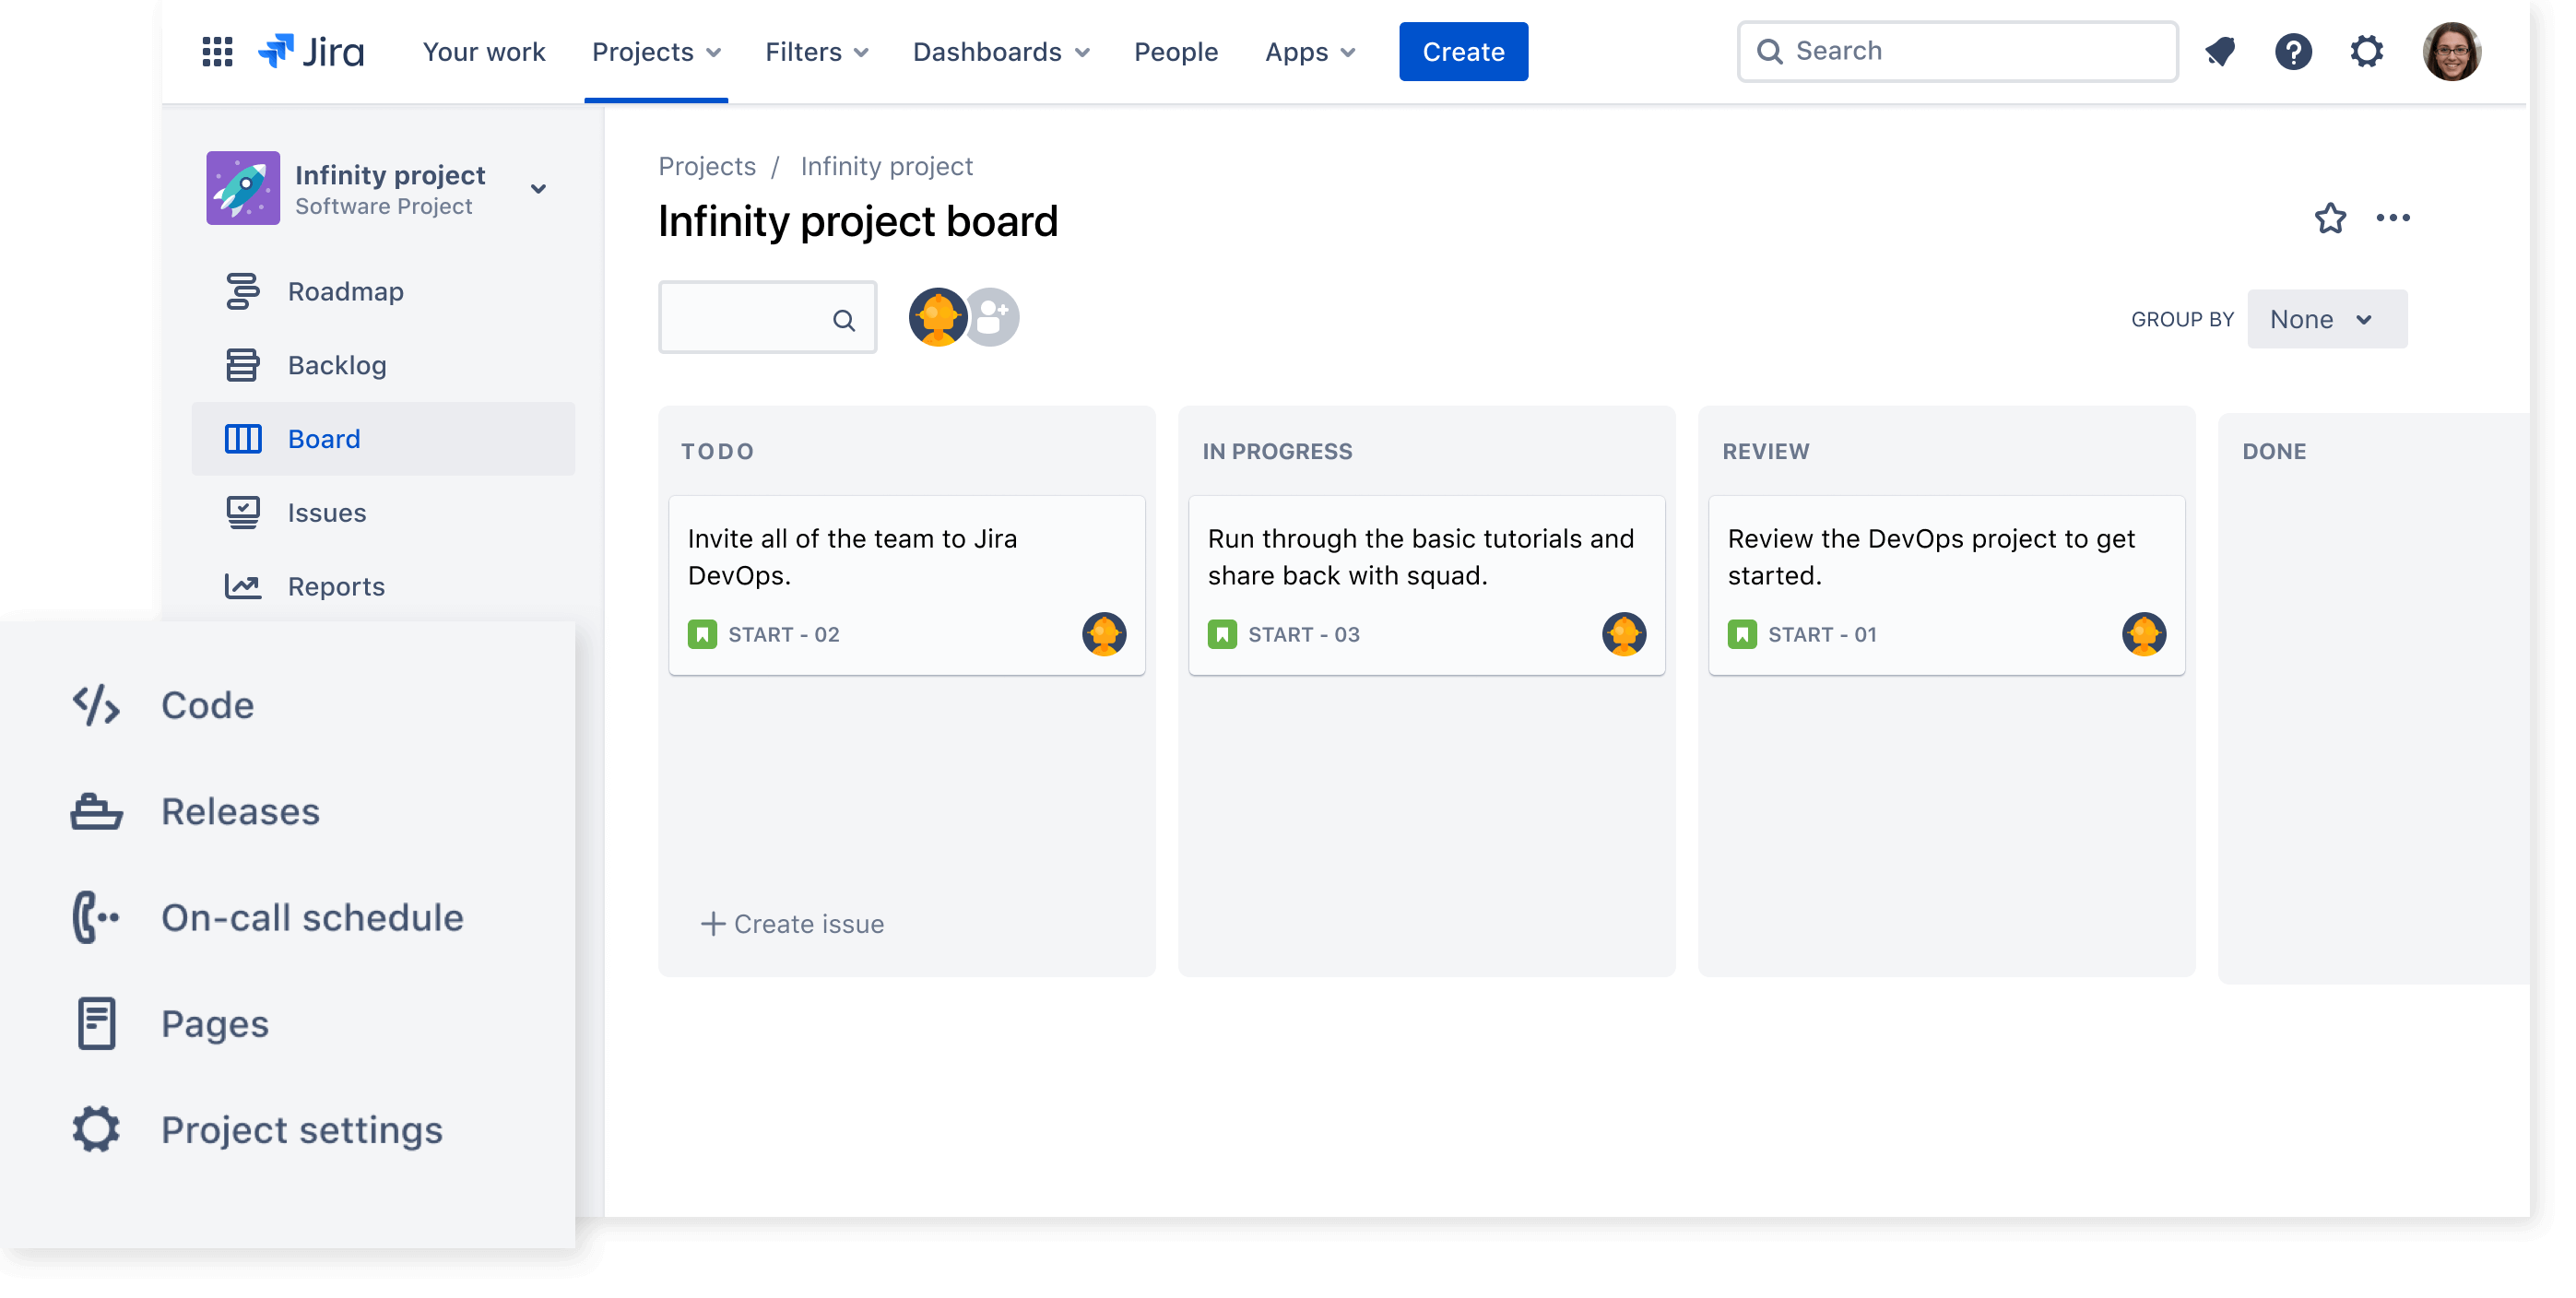Expand the Projects dropdown menu

coord(656,50)
